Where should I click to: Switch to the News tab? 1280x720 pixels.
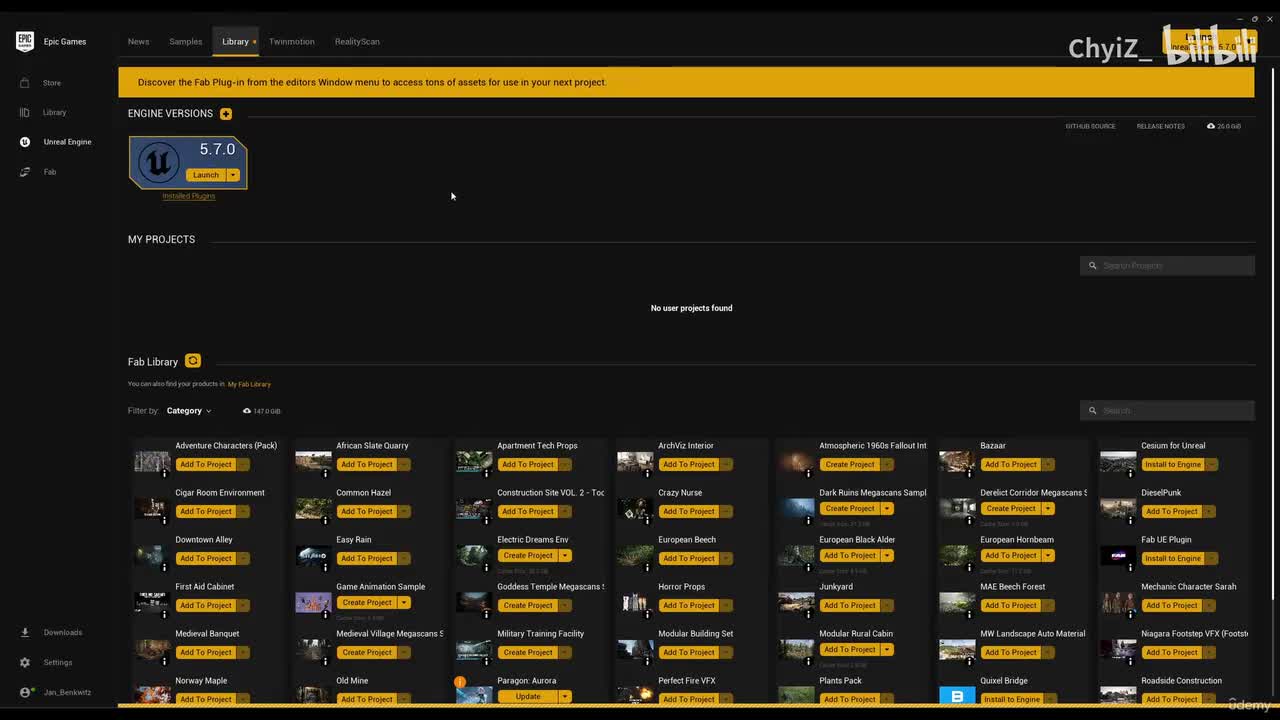tap(138, 42)
